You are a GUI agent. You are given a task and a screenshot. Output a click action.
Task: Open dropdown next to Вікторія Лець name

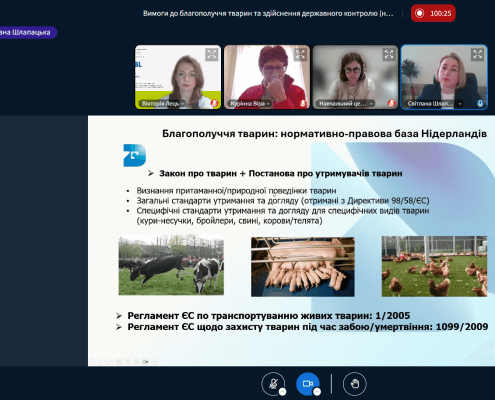pos(183,104)
